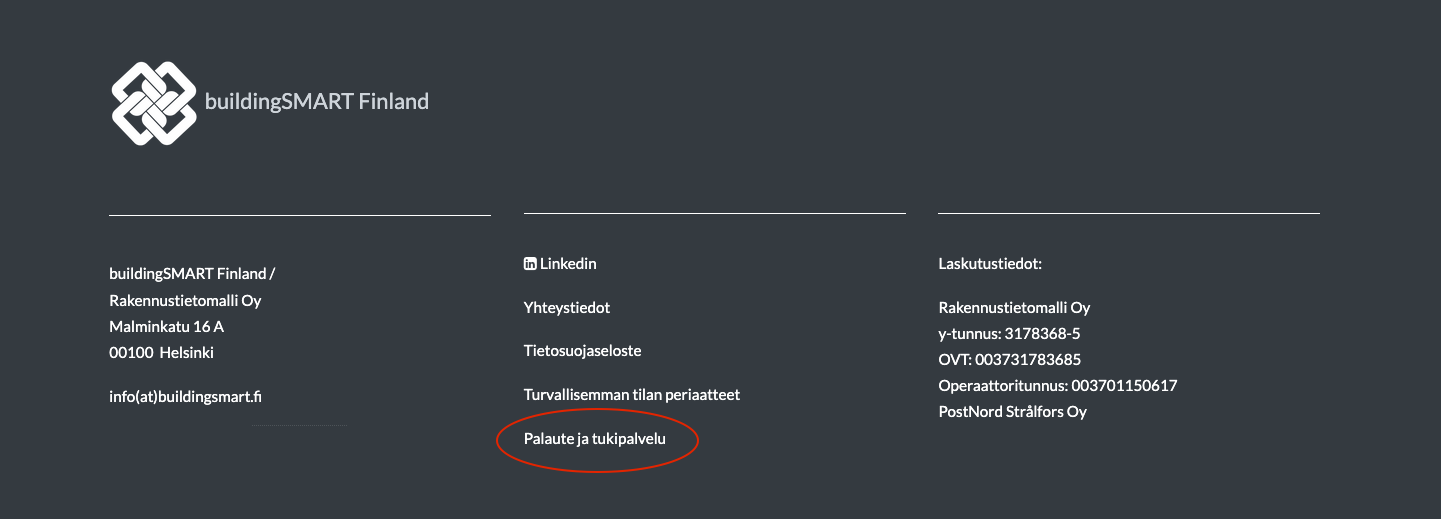Click the y-tunnus 3178368-5 line
1441x519 pixels.
[x=1009, y=334]
